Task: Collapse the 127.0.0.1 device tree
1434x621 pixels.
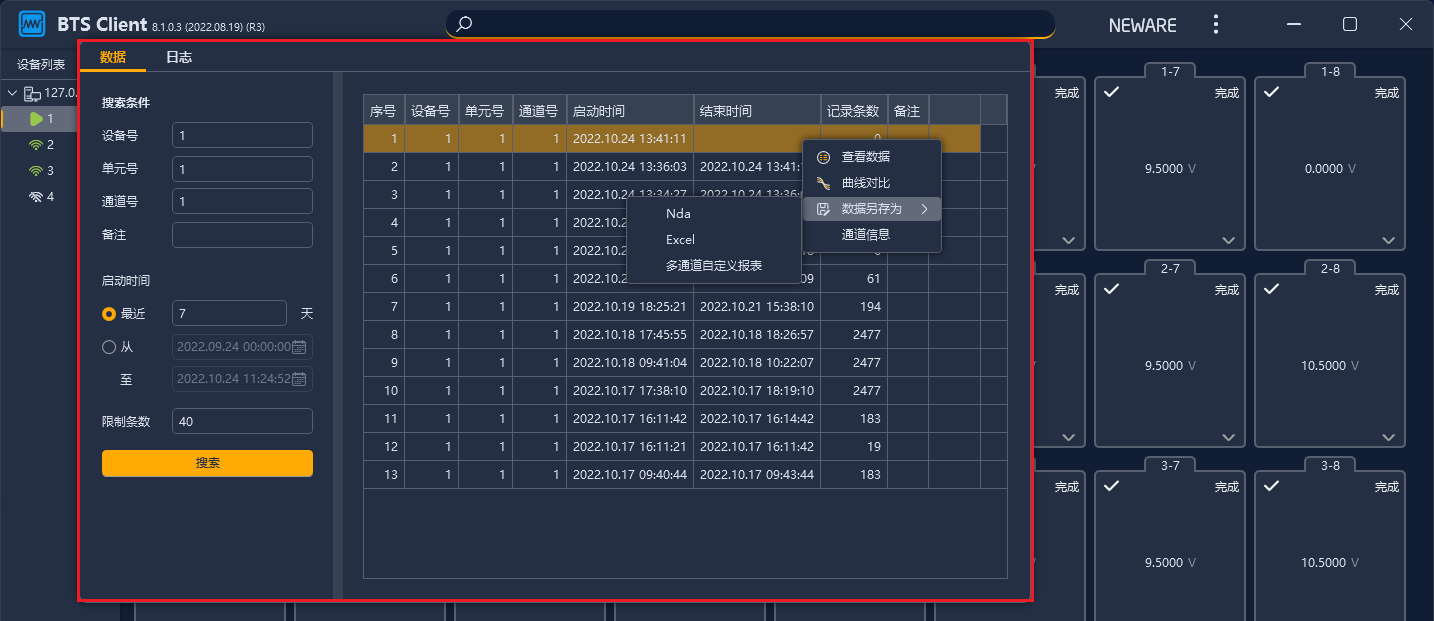Action: tap(12, 92)
